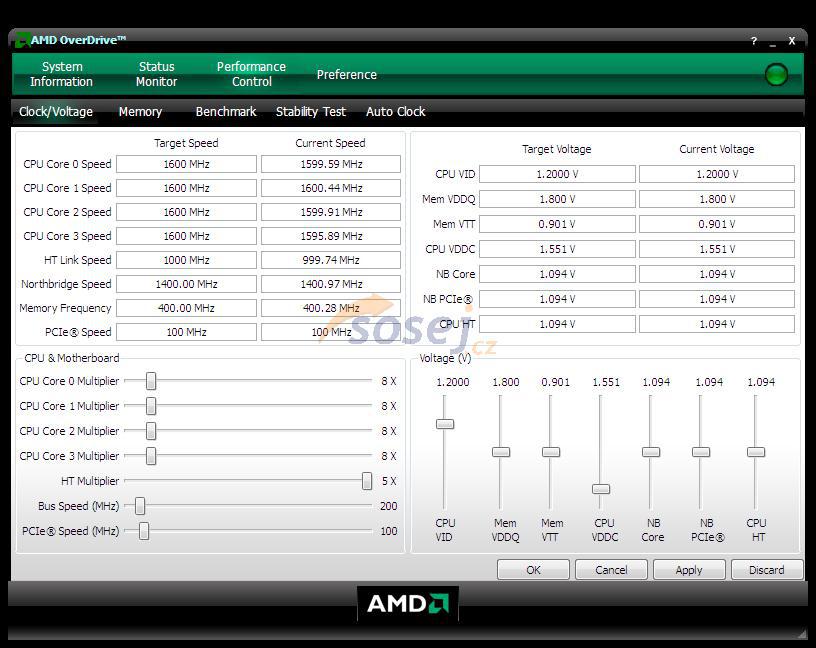Image resolution: width=816 pixels, height=648 pixels.
Task: Click Memory Frequency target 400.00 MHz field
Action: tap(186, 308)
